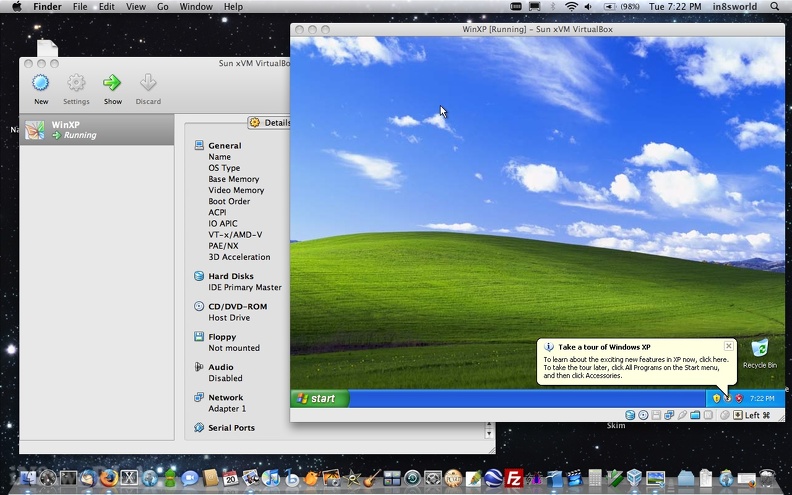Click the 'Host Drive' entry
Image resolution: width=792 pixels, height=495 pixels.
coord(229,318)
